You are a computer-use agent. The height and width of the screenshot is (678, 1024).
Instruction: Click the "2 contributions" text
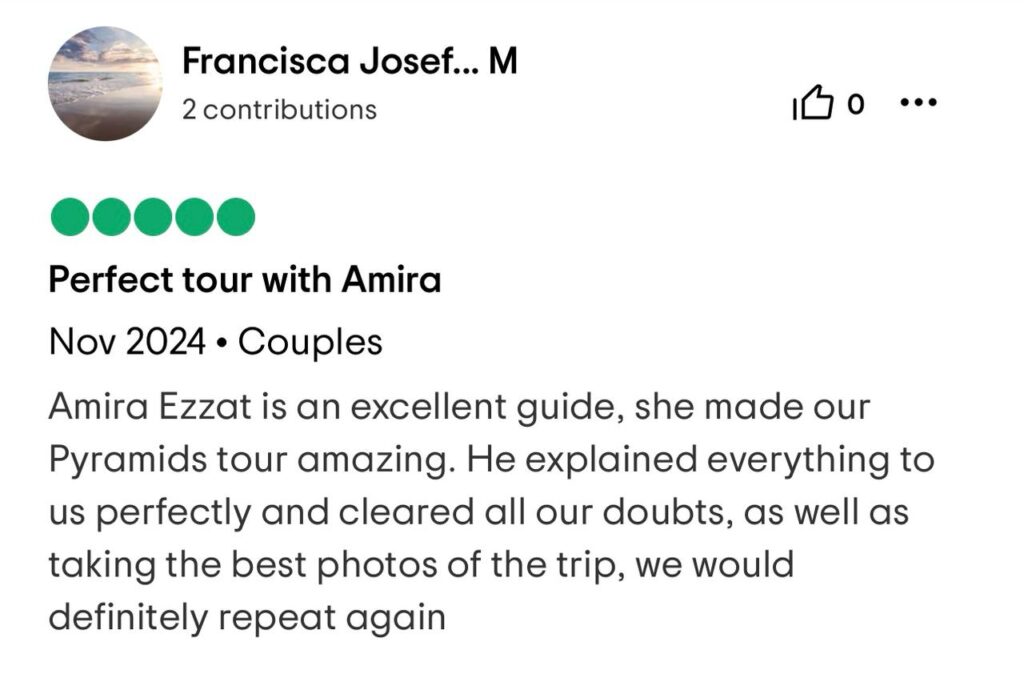[x=279, y=109]
